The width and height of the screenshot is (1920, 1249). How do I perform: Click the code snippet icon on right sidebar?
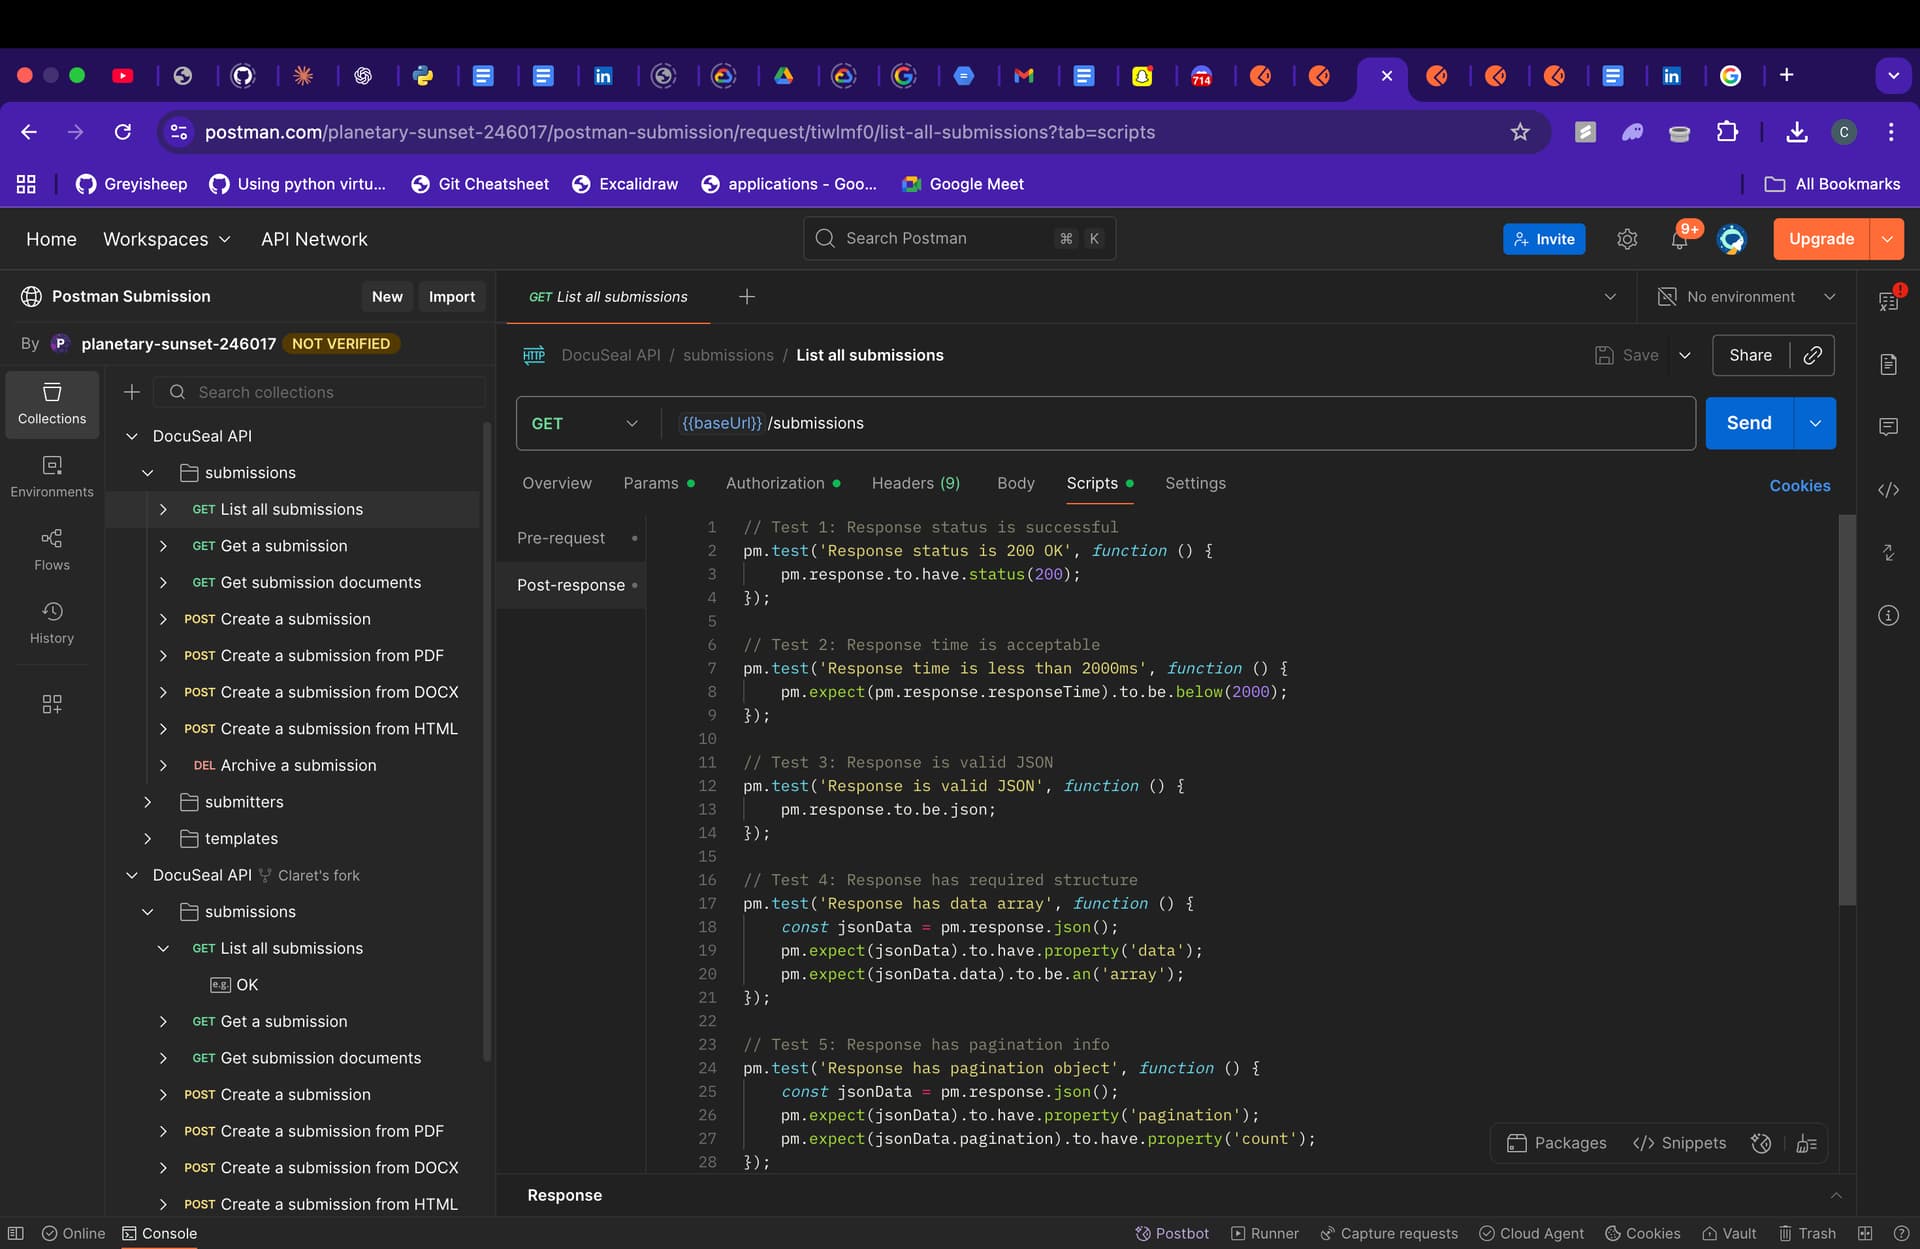pos(1888,490)
